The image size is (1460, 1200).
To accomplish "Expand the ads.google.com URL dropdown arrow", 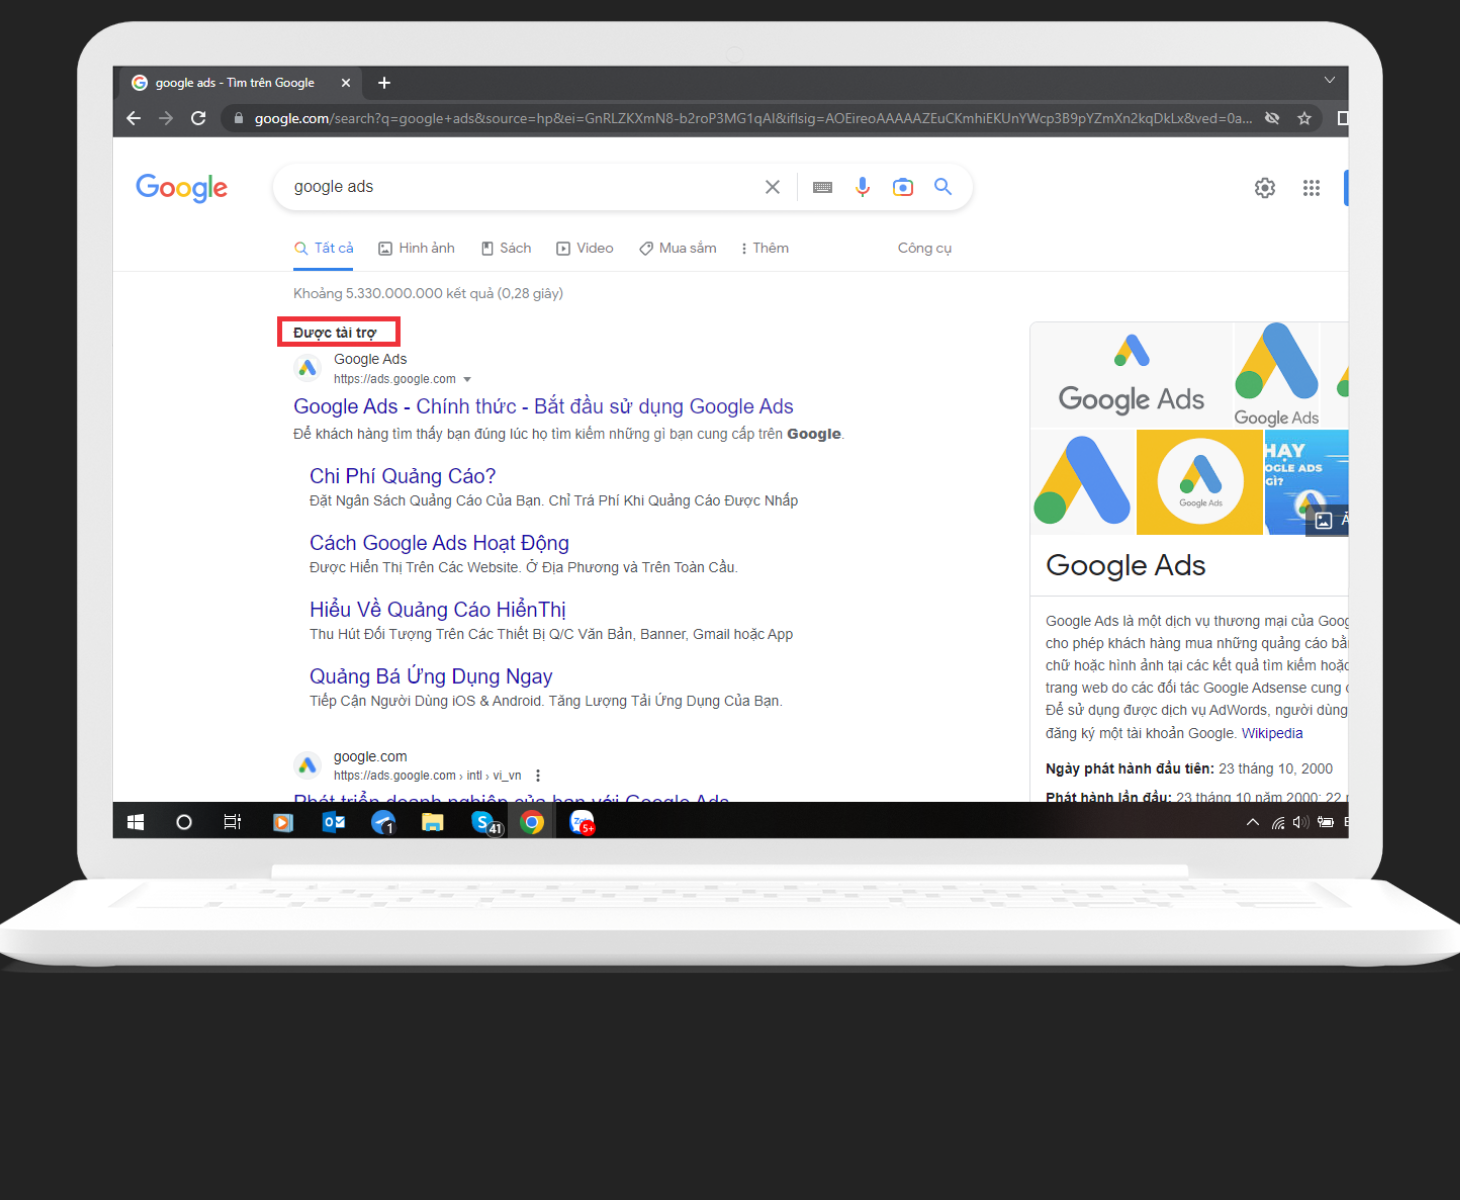I will (467, 380).
